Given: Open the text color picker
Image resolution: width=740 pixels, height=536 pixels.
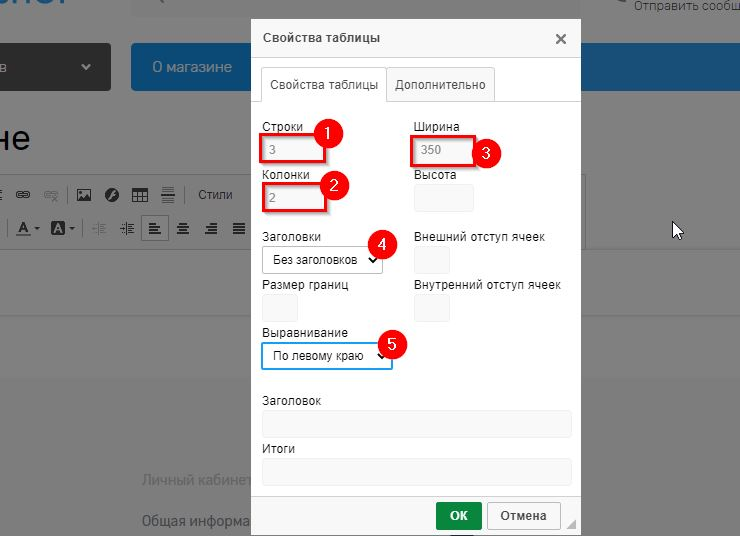Looking at the screenshot, I should (27, 228).
